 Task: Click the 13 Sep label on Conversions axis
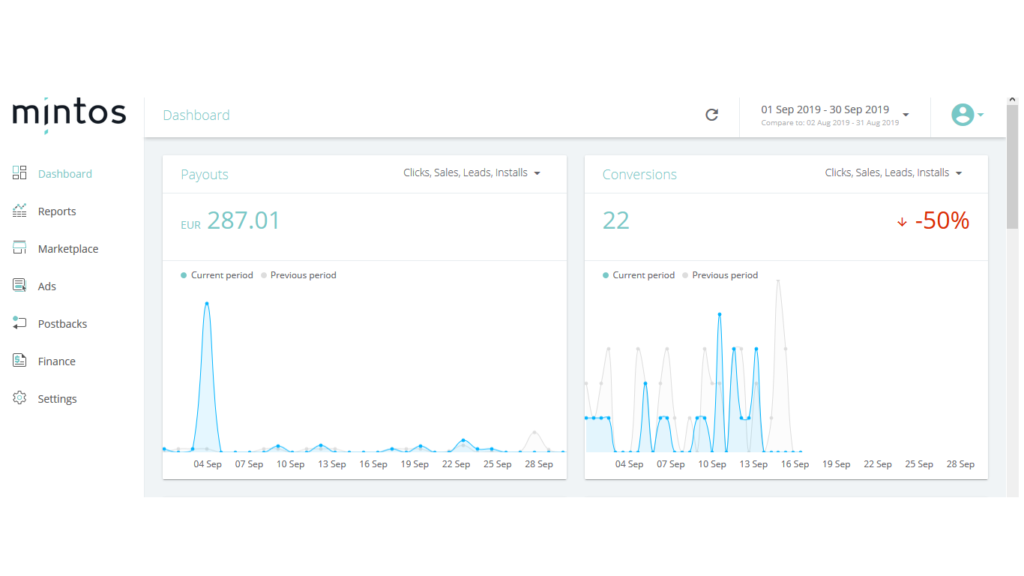[754, 464]
